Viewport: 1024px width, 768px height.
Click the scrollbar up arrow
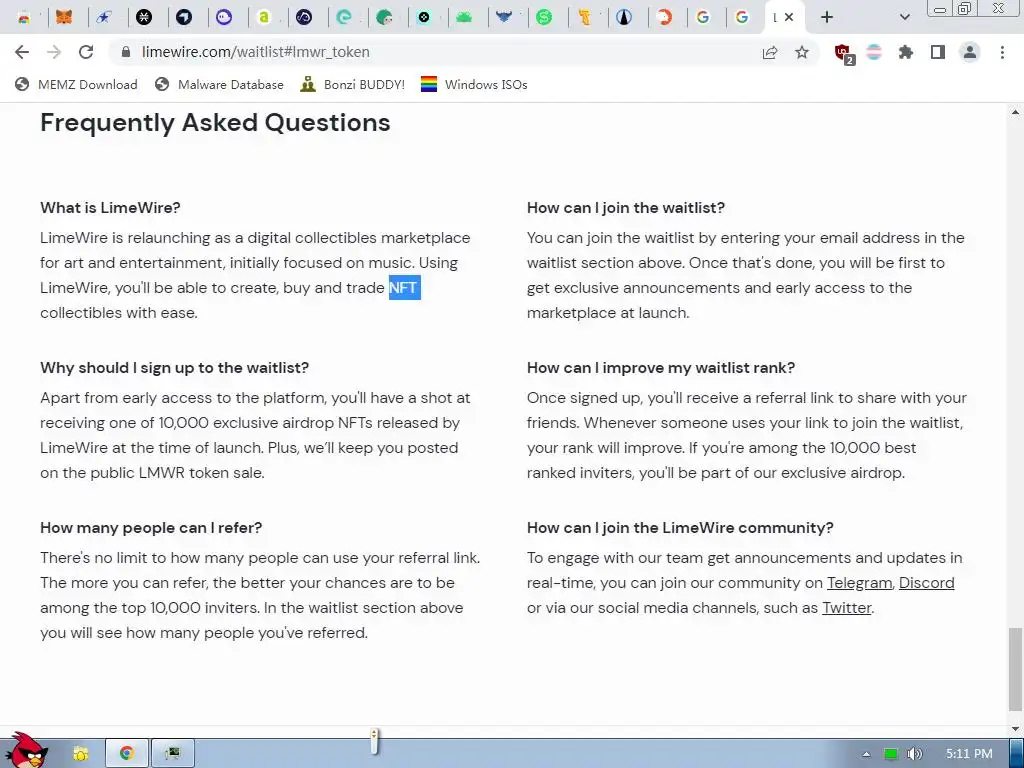point(1015,112)
